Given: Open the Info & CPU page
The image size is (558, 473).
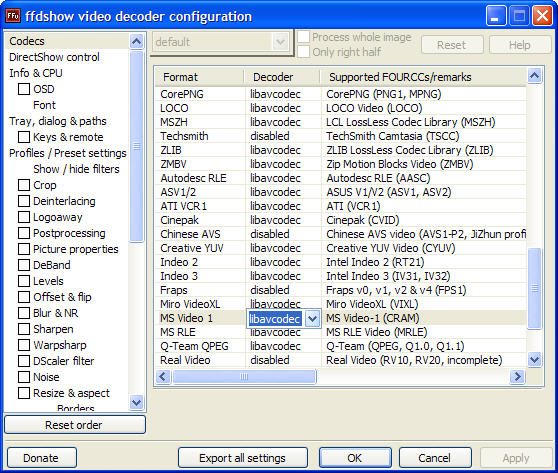Looking at the screenshot, I should coord(36,73).
